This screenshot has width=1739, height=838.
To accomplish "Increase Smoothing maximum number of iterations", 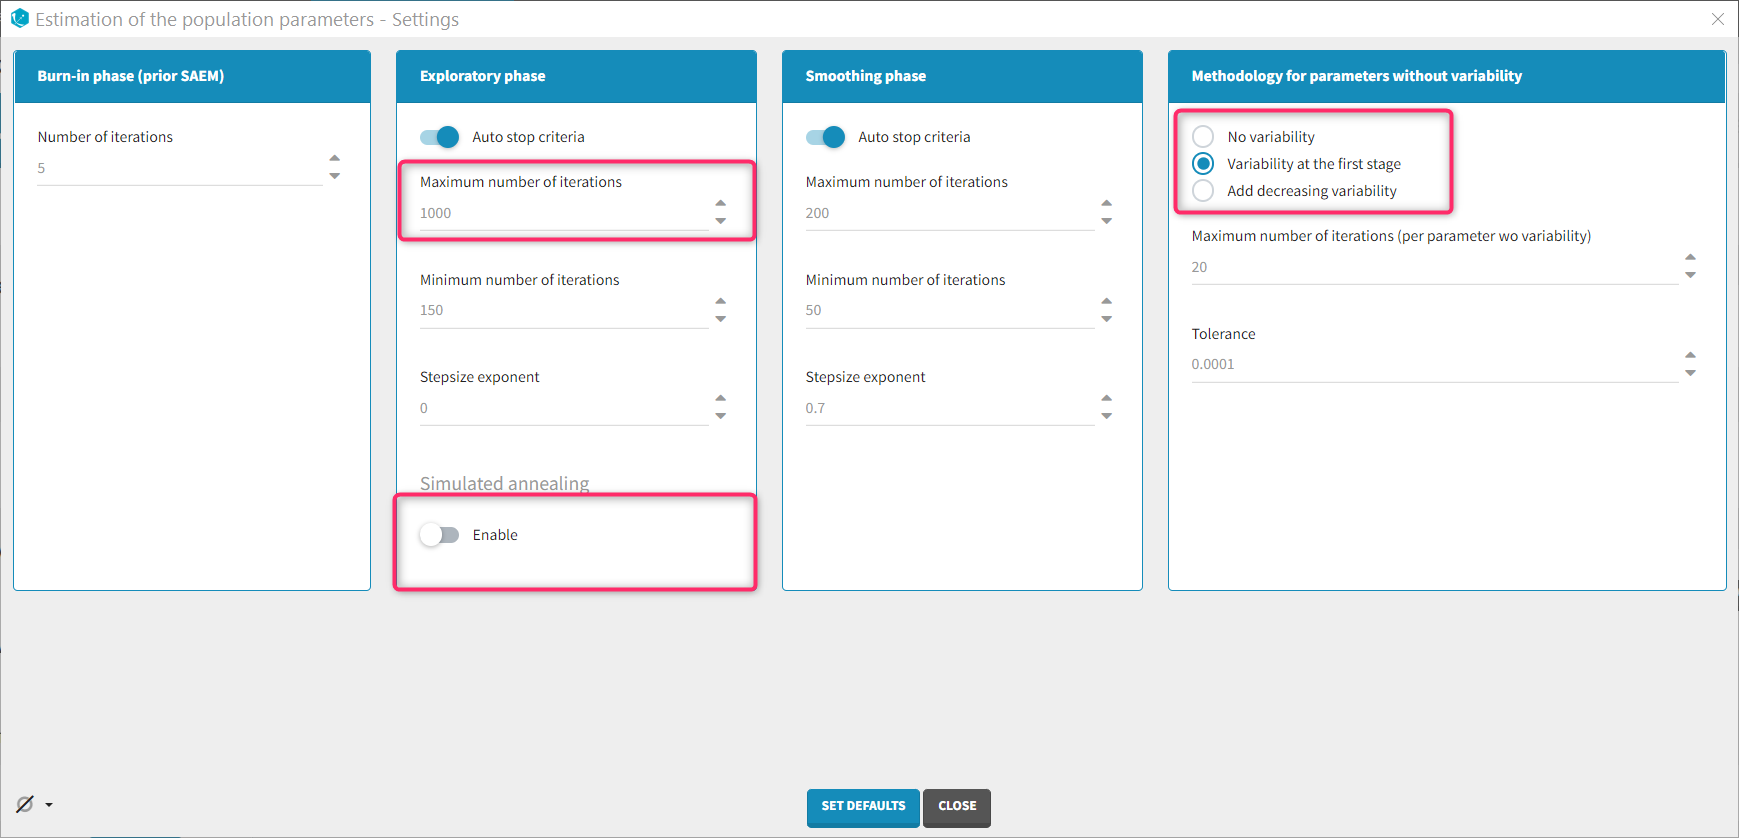I will pos(1107,203).
